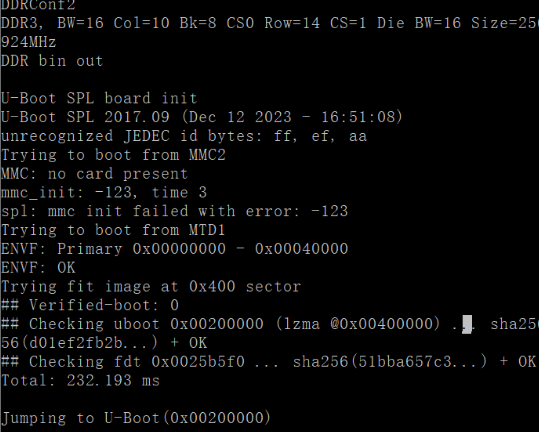Click the "spl: mmc init failed" error line

tap(175, 211)
